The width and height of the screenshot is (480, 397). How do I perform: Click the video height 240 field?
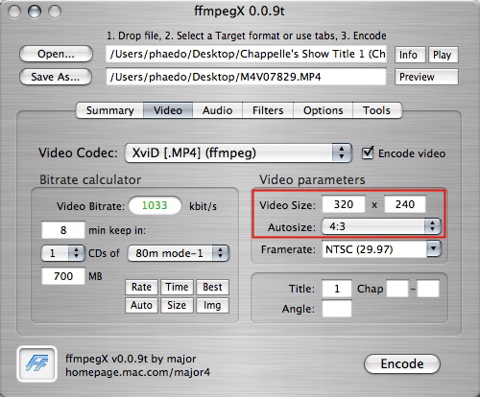tap(405, 204)
